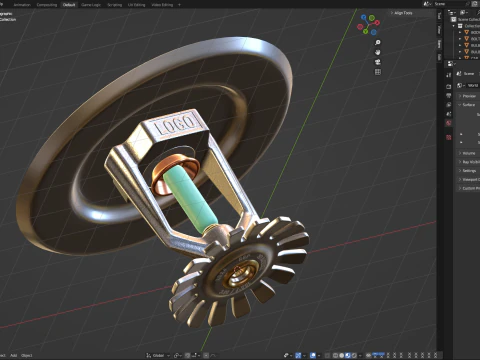Open the snapping options dropdown

(196, 355)
